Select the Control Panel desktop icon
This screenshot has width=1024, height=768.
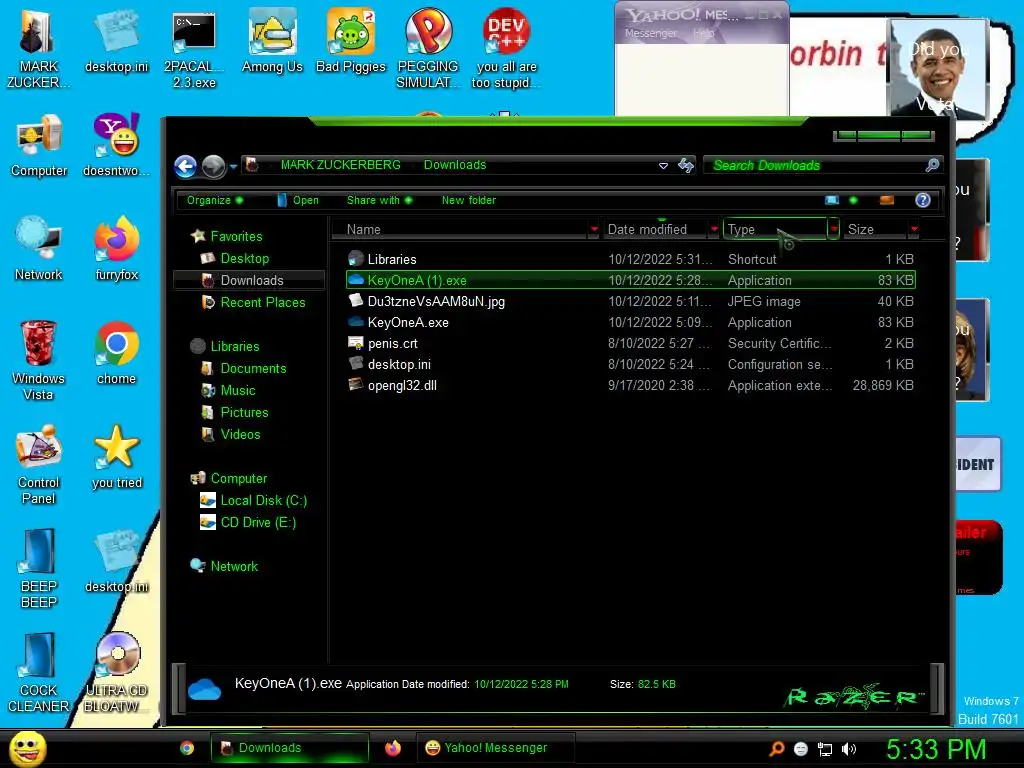39,464
